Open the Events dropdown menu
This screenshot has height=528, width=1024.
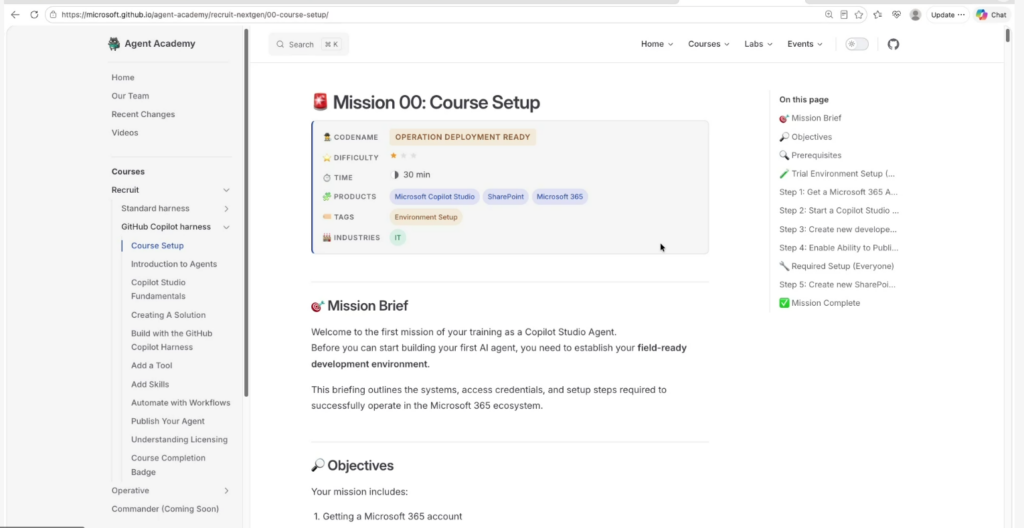point(805,44)
